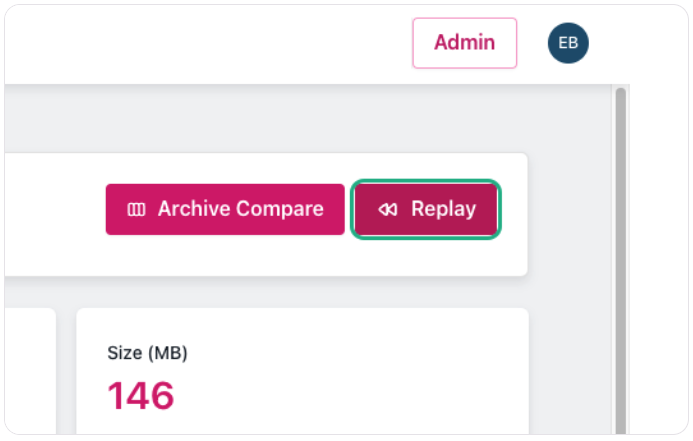Image resolution: width=693 pixels, height=441 pixels.
Task: Click the "Archive Compare" text label
Action: [x=240, y=209]
